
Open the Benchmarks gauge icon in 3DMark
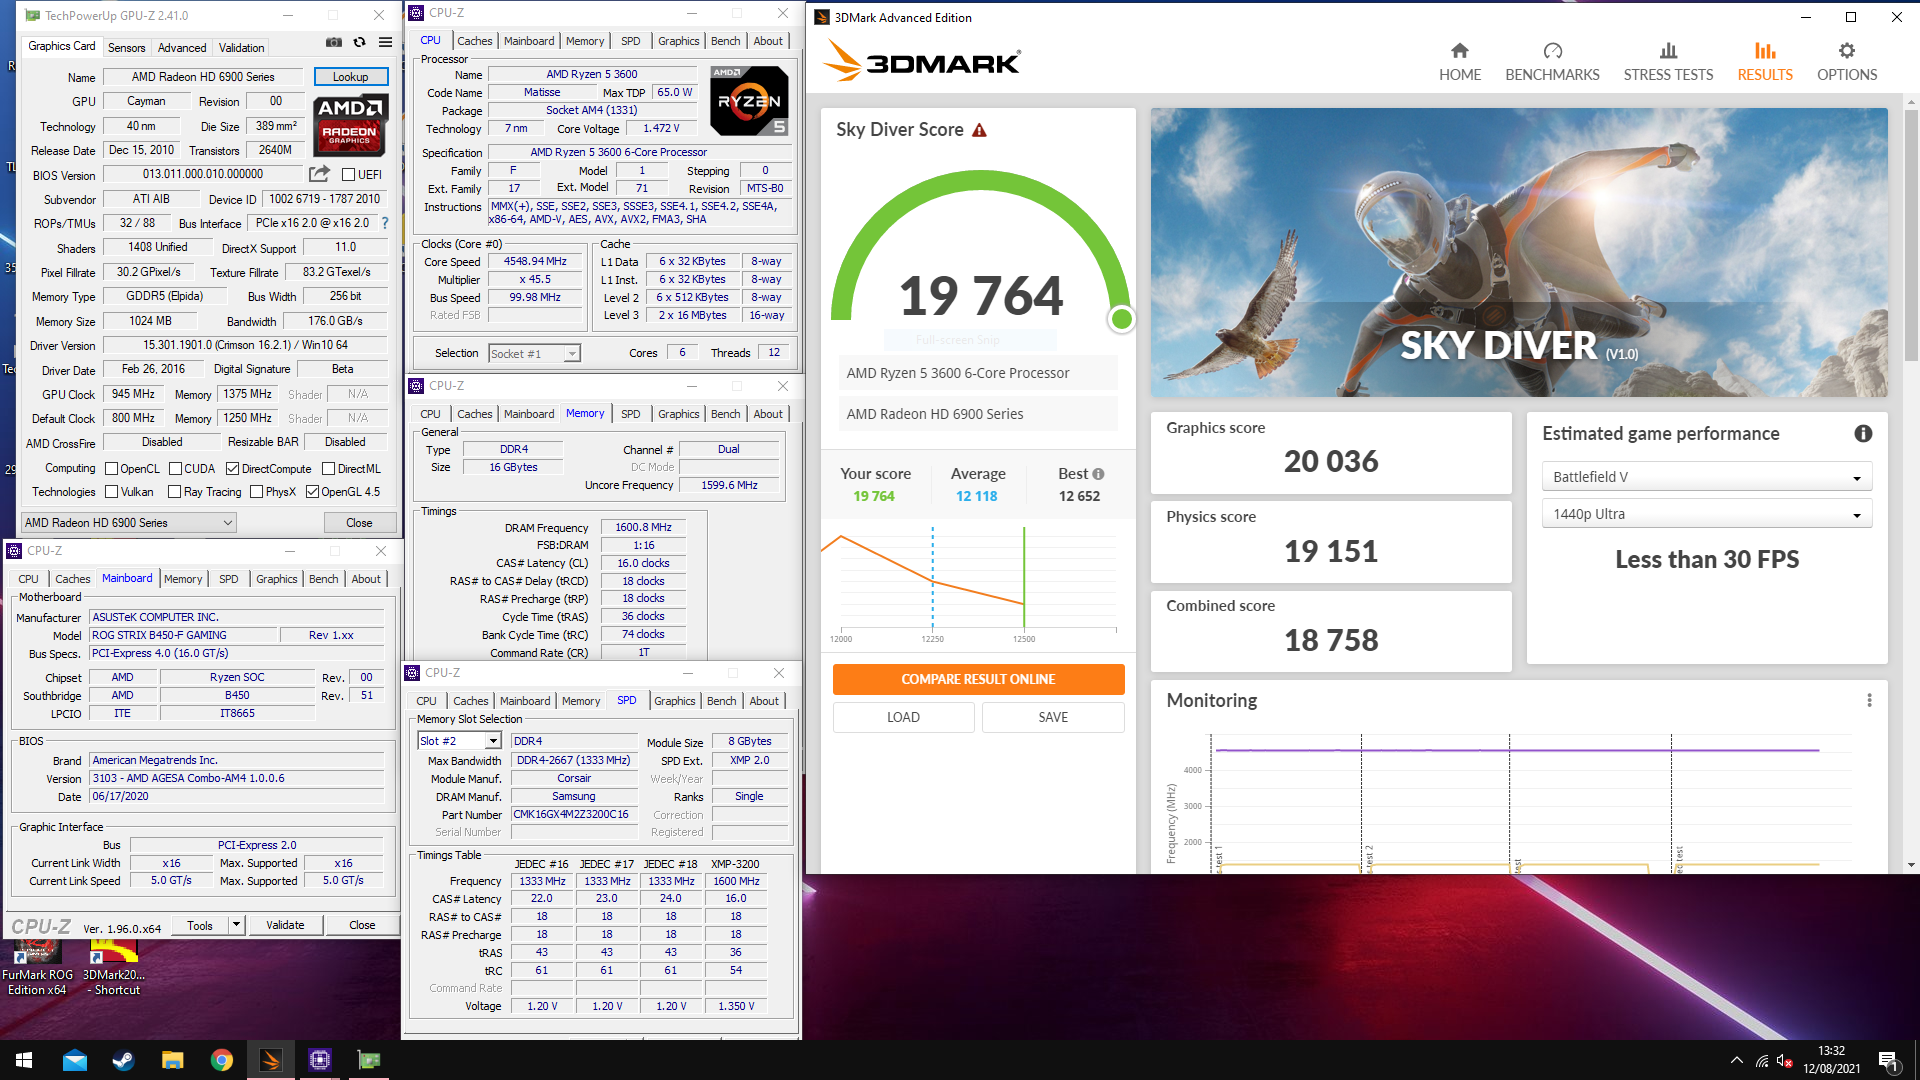coord(1552,51)
